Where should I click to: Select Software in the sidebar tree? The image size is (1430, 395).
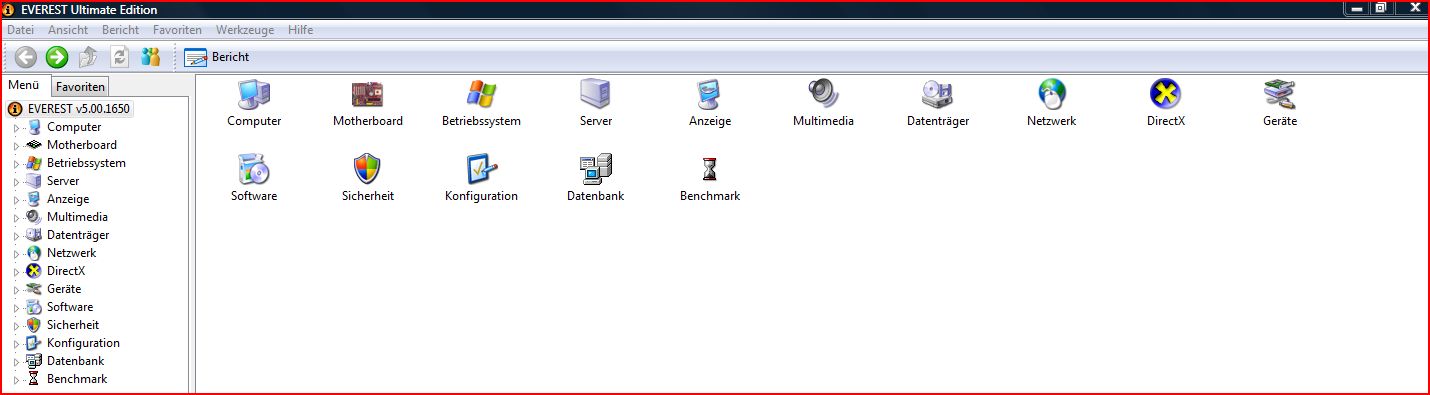tap(70, 307)
